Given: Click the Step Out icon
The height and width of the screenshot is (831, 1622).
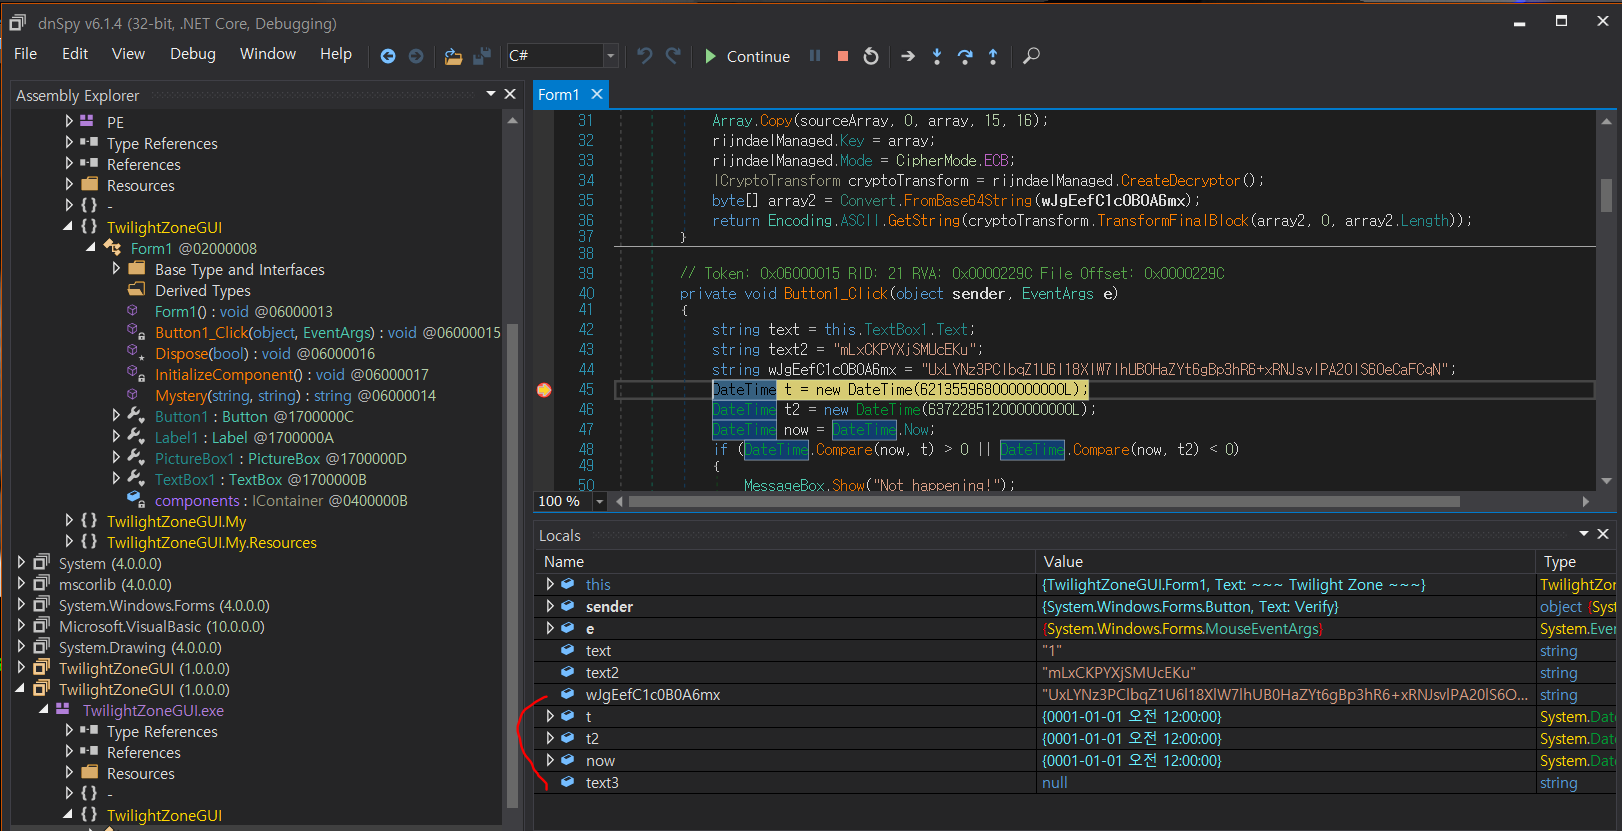Looking at the screenshot, I should point(993,56).
